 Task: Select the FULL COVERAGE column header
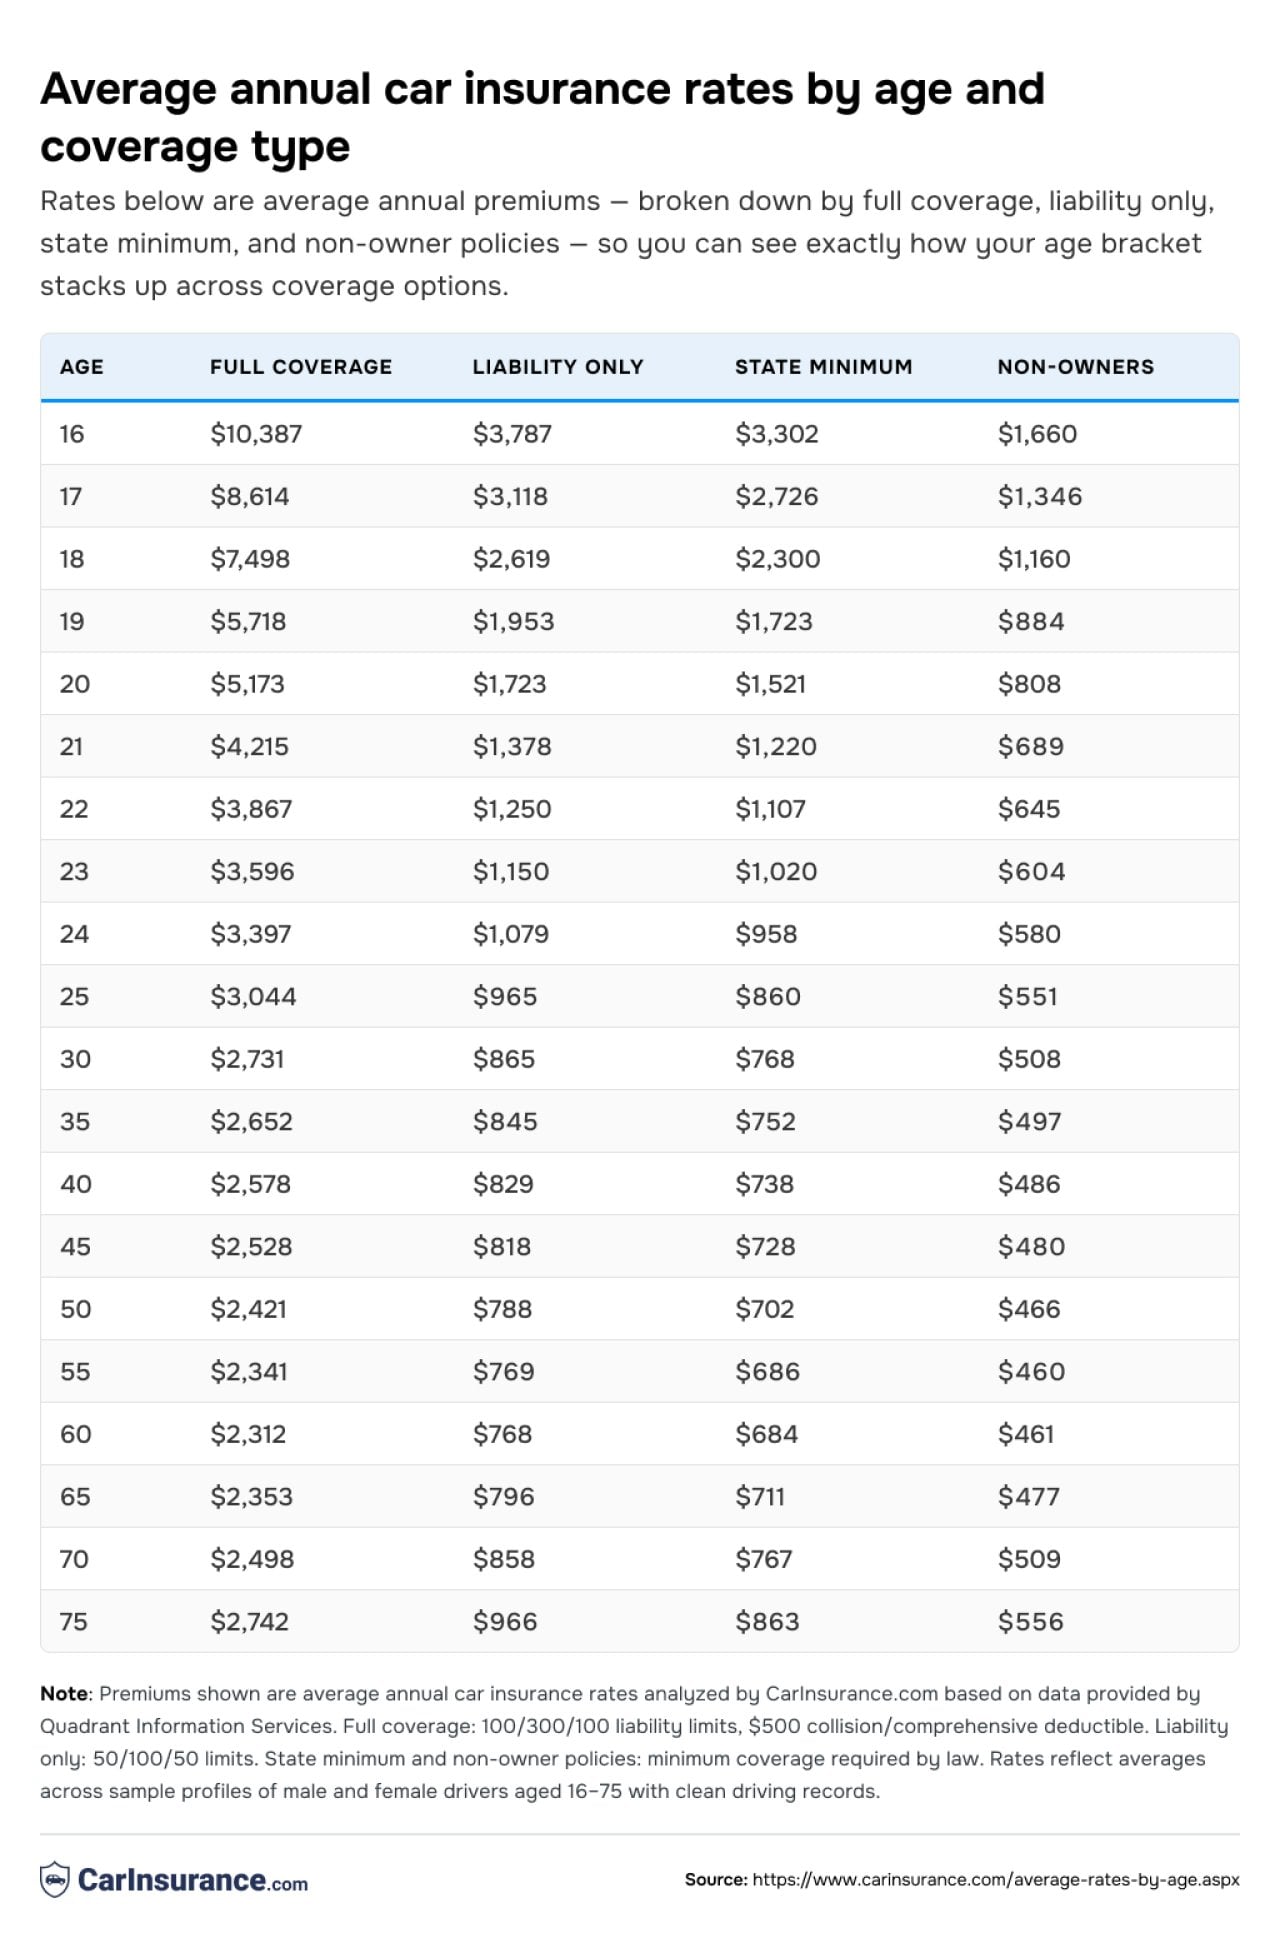(301, 367)
